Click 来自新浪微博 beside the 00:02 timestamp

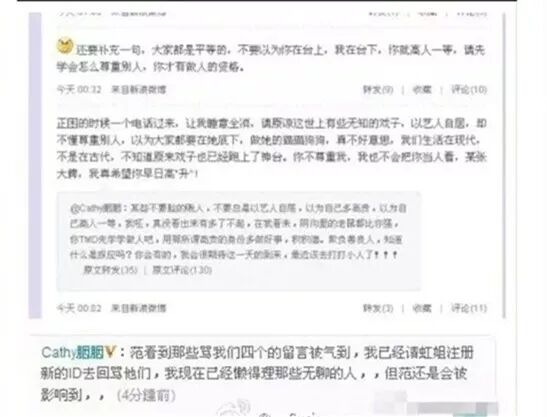(x=138, y=308)
